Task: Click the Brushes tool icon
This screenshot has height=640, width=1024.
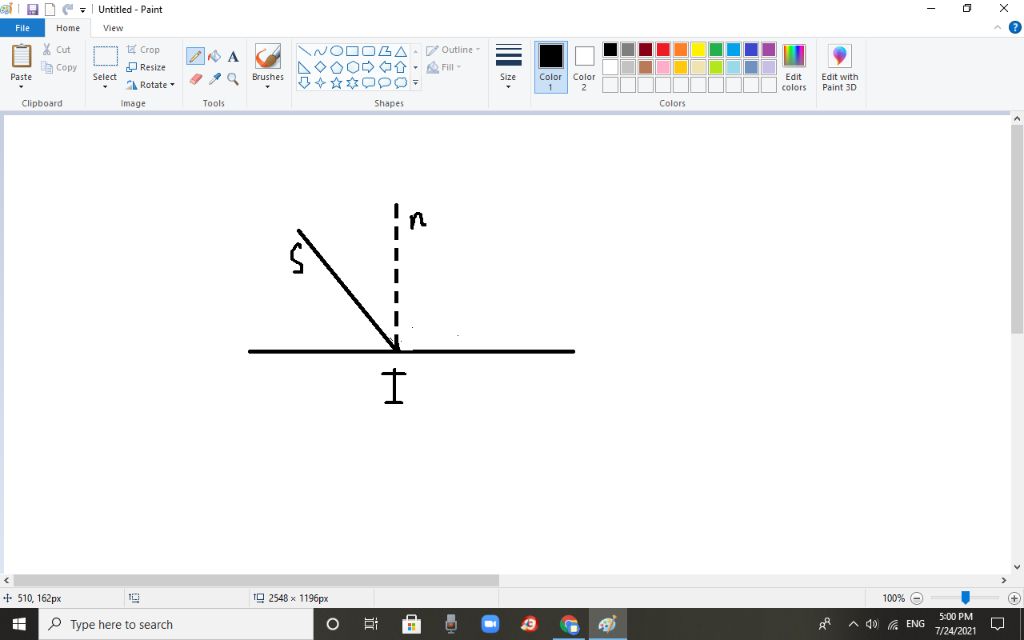Action: pyautogui.click(x=268, y=57)
